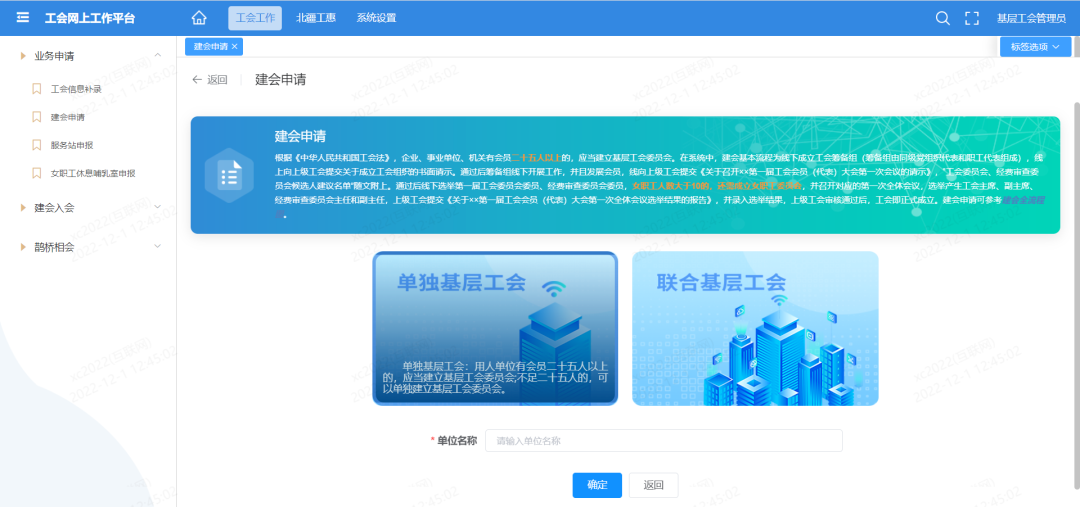Click the 单位名称 input field

663,441
